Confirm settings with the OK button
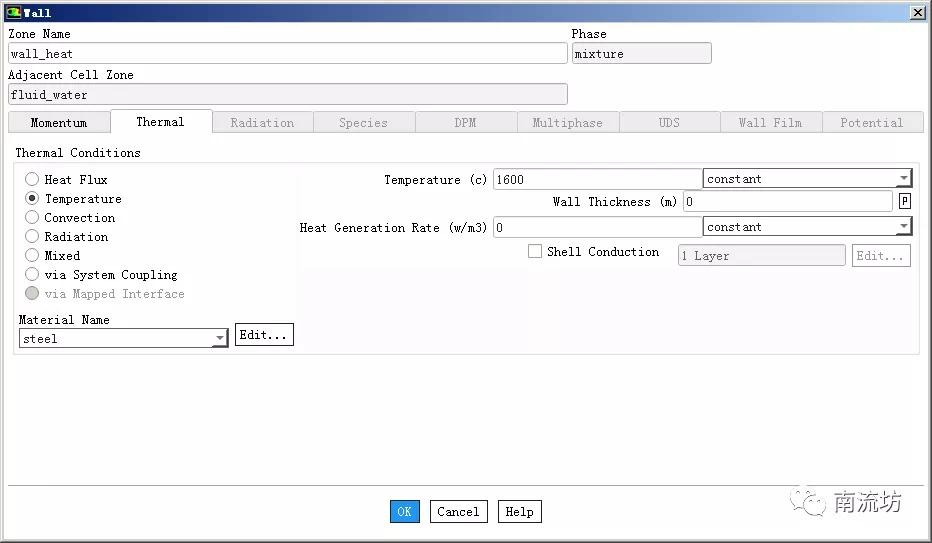The height and width of the screenshot is (543, 932). [405, 512]
